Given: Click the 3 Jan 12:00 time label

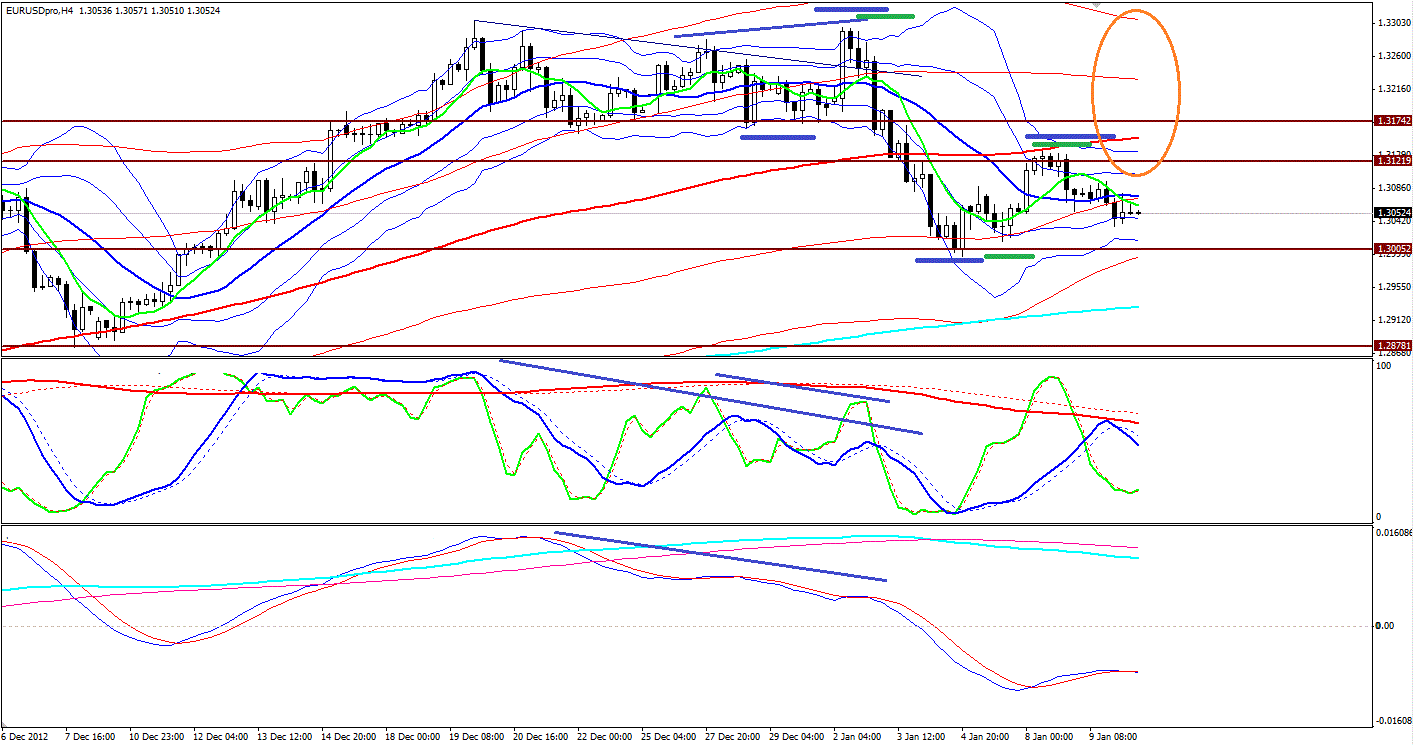Looking at the screenshot, I should point(922,736).
